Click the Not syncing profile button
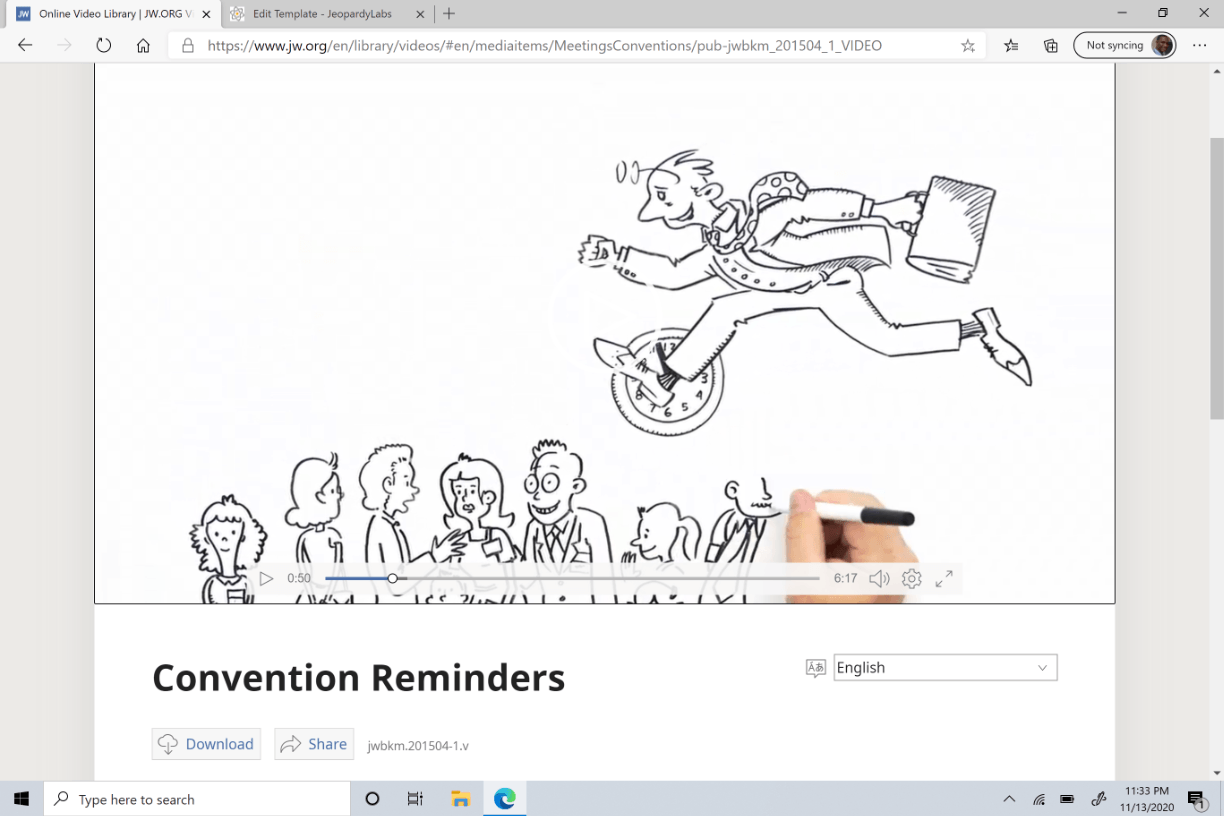 tap(1124, 45)
